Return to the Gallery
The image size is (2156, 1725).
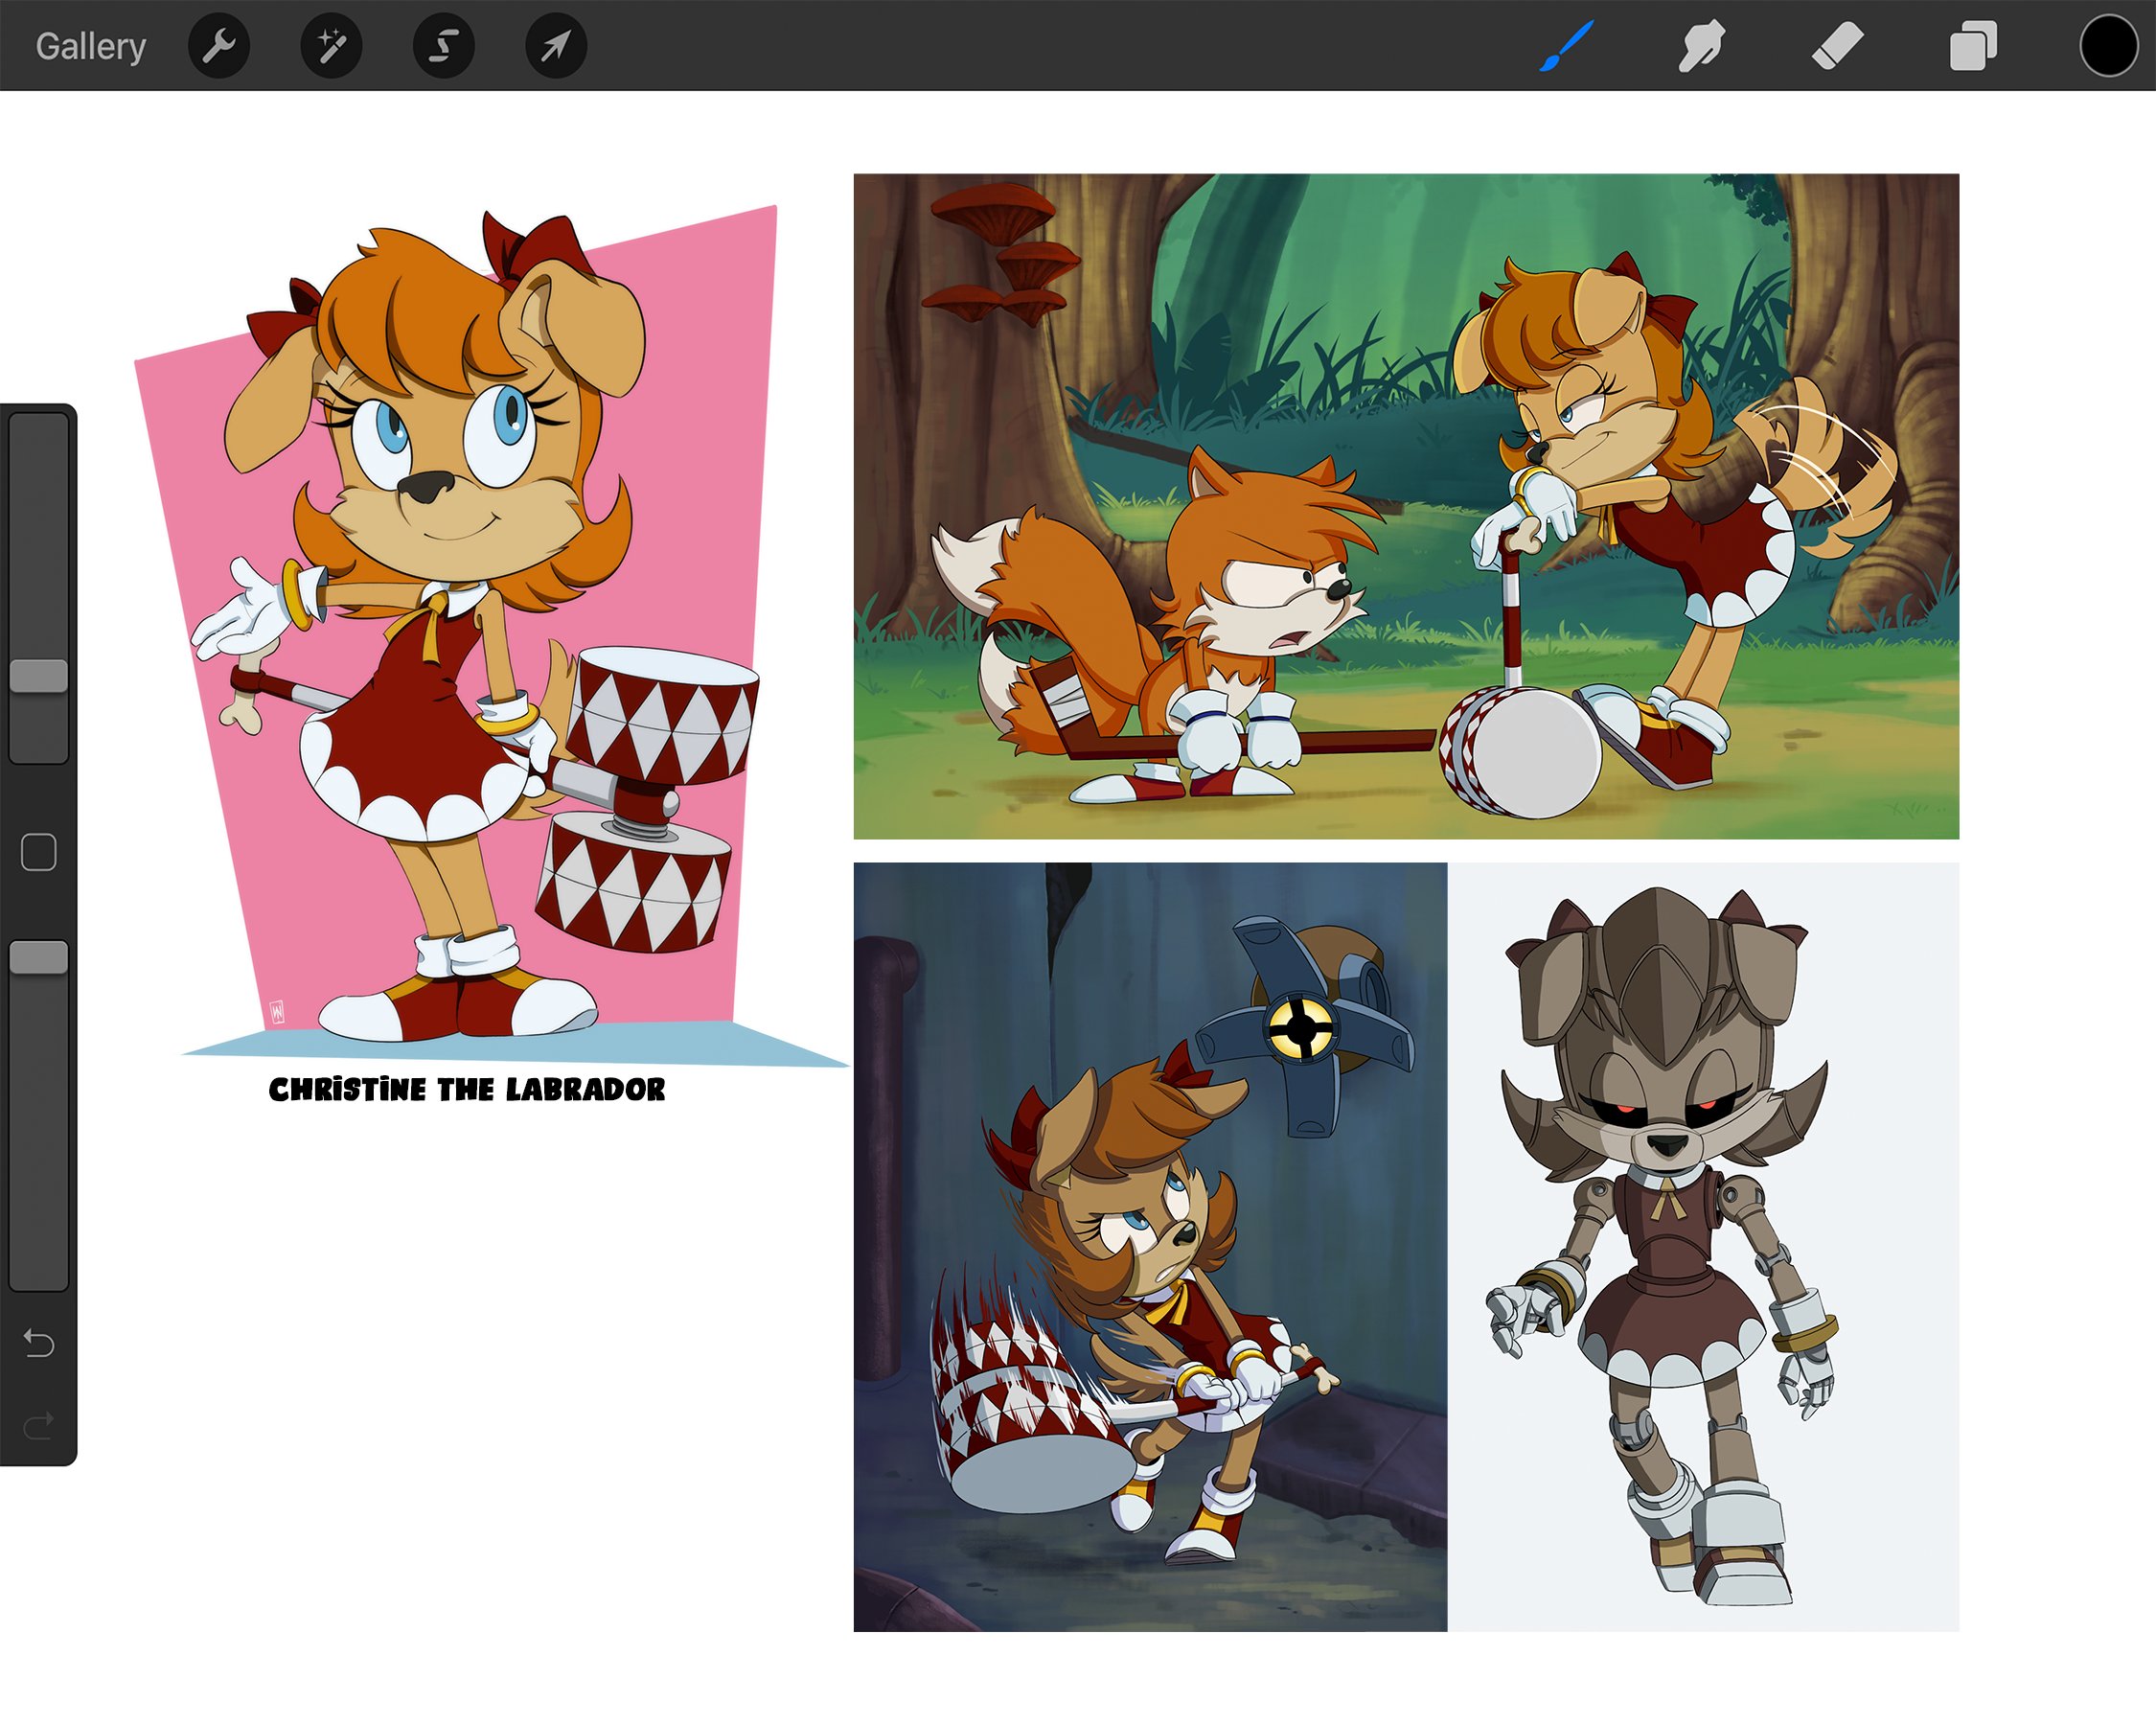coord(91,46)
